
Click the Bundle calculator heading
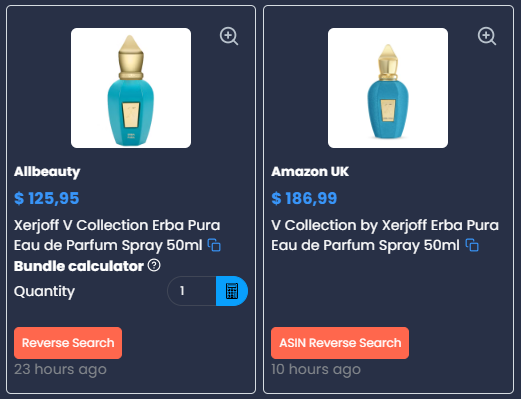(79, 266)
